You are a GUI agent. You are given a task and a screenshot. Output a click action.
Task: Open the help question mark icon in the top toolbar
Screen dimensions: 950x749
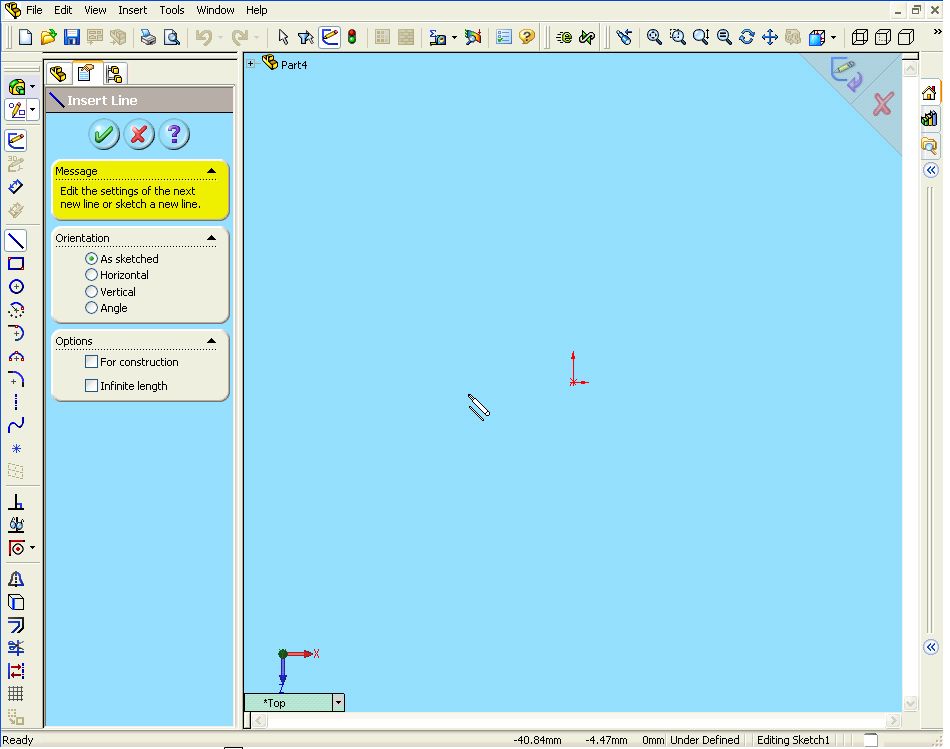(527, 38)
